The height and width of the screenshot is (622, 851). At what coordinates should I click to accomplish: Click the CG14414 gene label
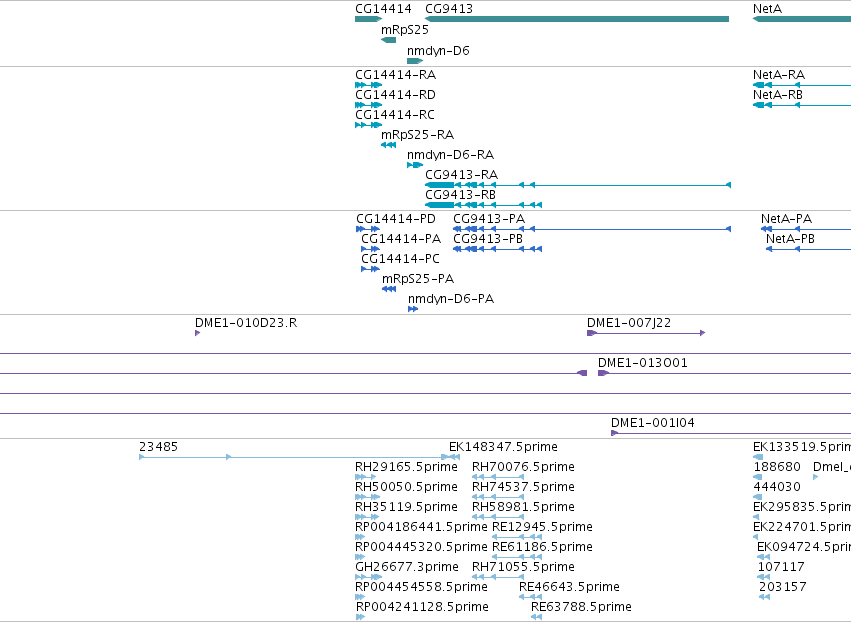point(383,9)
